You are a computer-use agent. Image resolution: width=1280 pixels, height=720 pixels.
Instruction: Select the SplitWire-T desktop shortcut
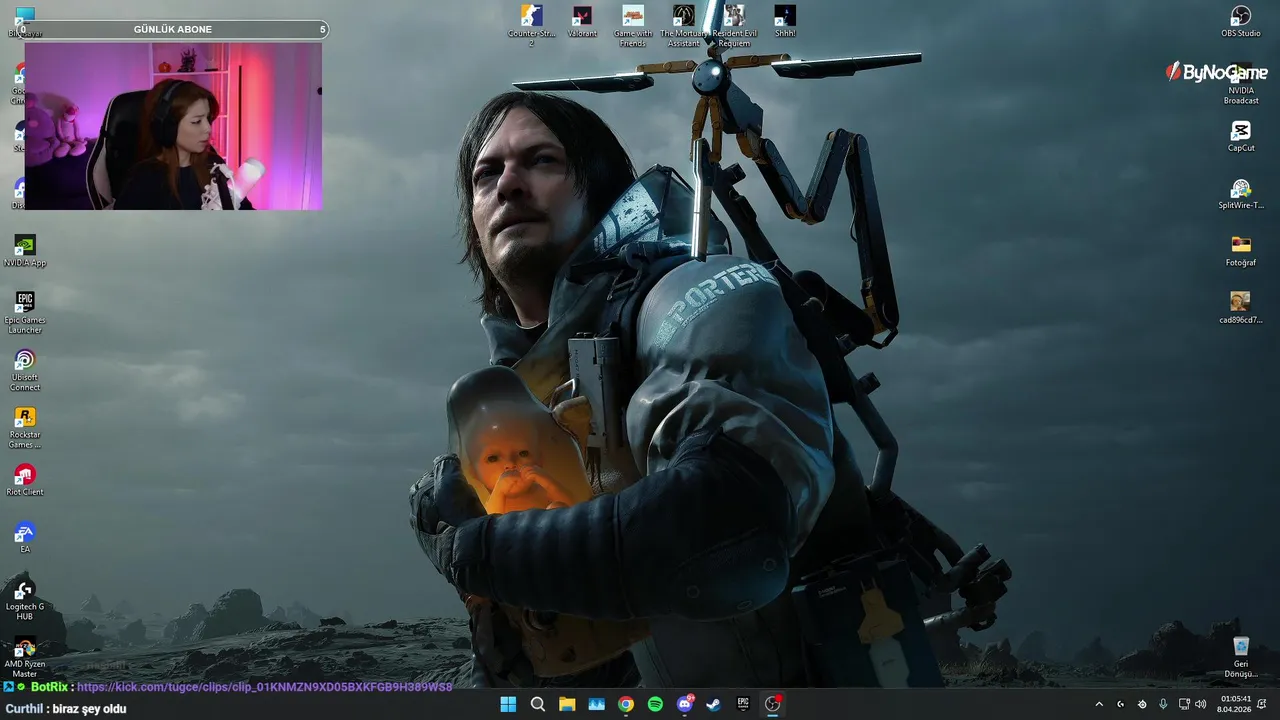[1241, 194]
